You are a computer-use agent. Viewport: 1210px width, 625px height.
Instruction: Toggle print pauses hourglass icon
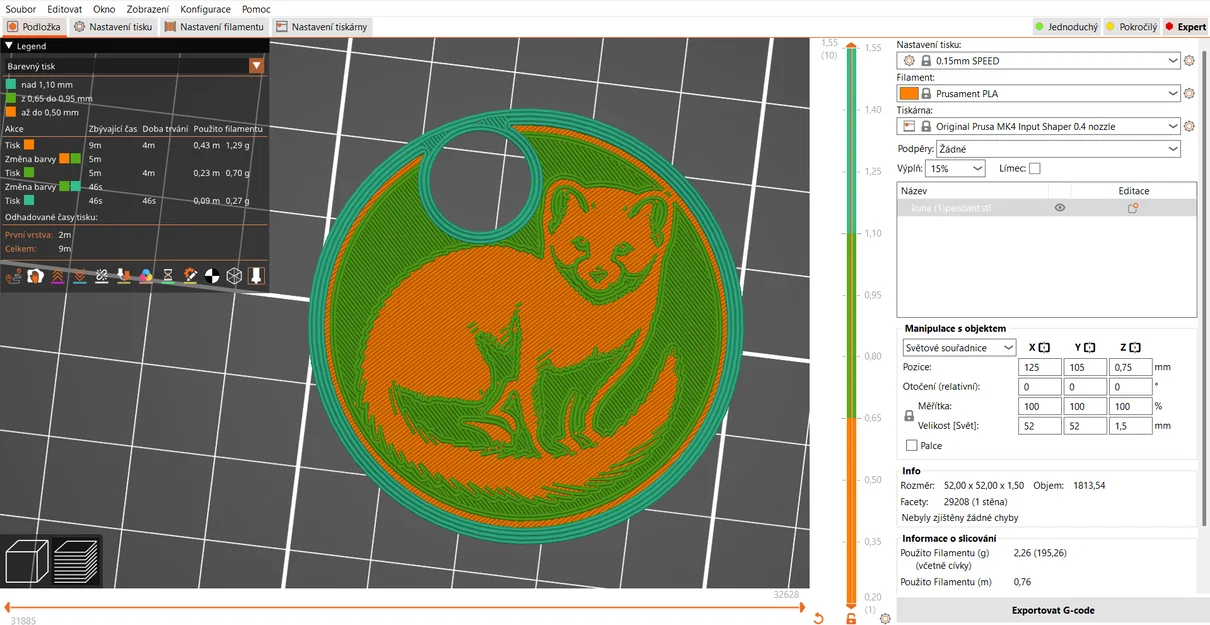coord(168,275)
